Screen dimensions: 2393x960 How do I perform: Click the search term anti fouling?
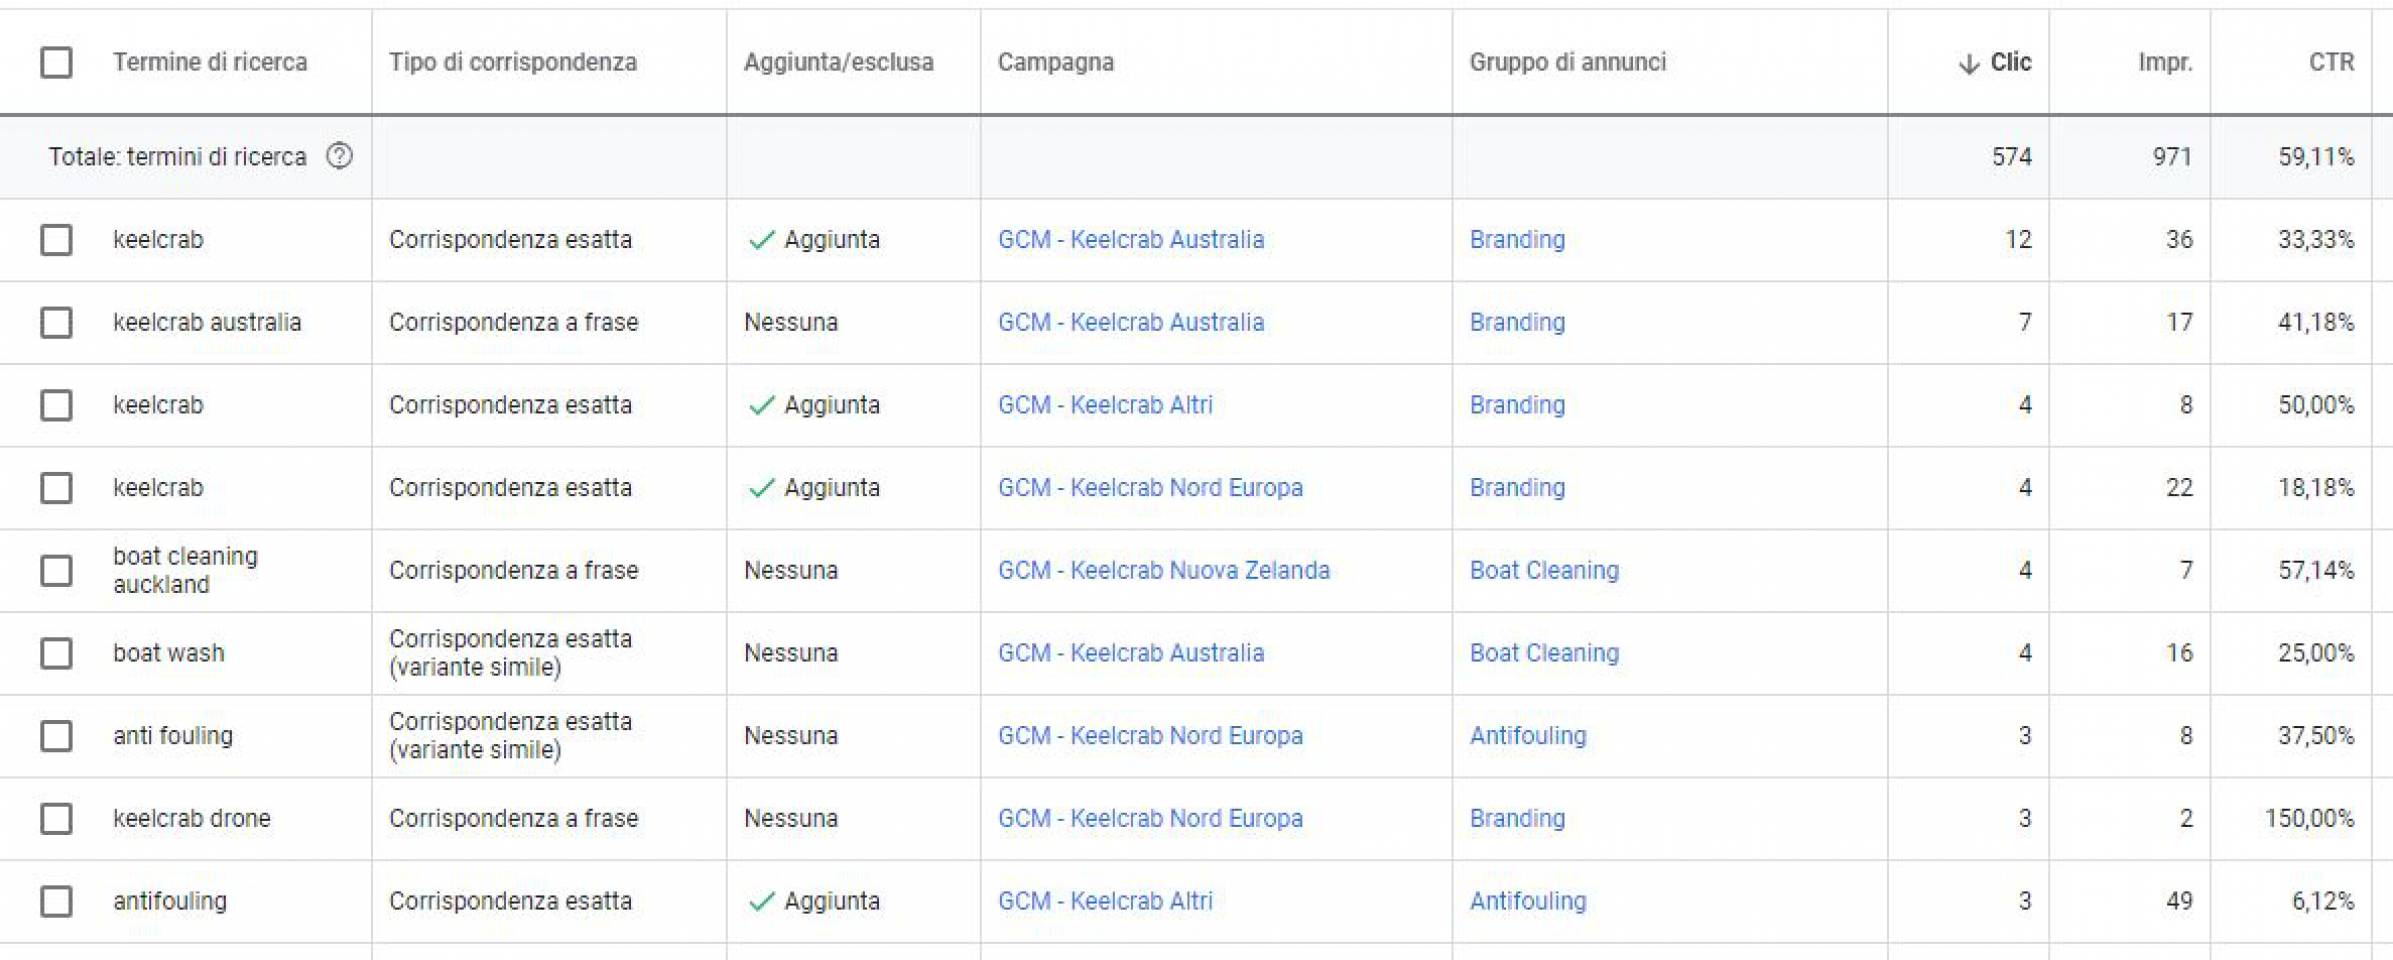pos(173,736)
